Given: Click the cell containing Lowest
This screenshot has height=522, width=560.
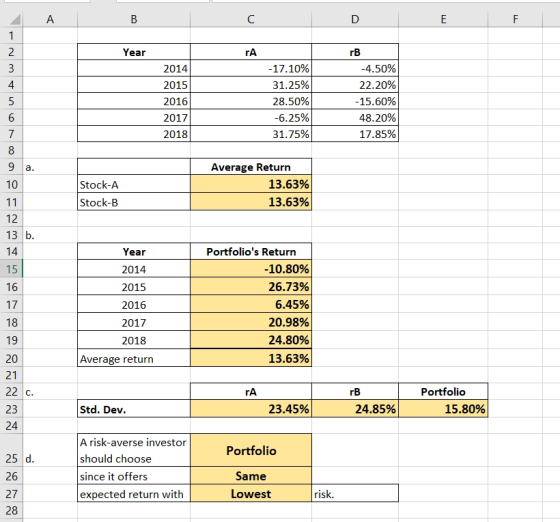Looking at the screenshot, I should (251, 493).
